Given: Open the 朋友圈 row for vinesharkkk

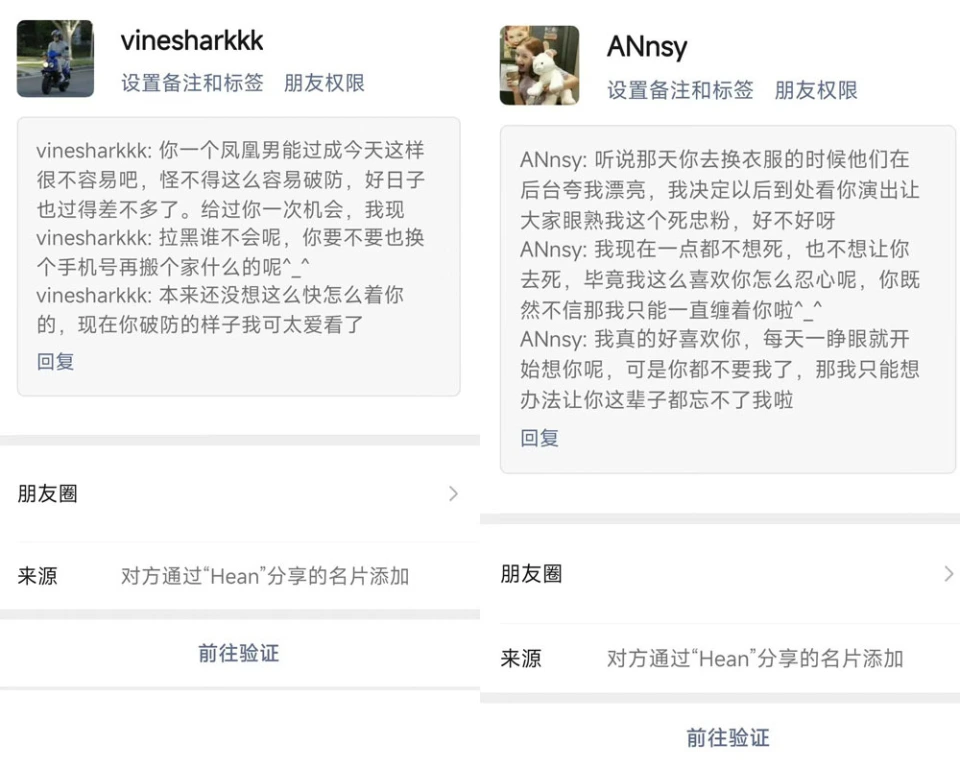Looking at the screenshot, I should point(239,494).
